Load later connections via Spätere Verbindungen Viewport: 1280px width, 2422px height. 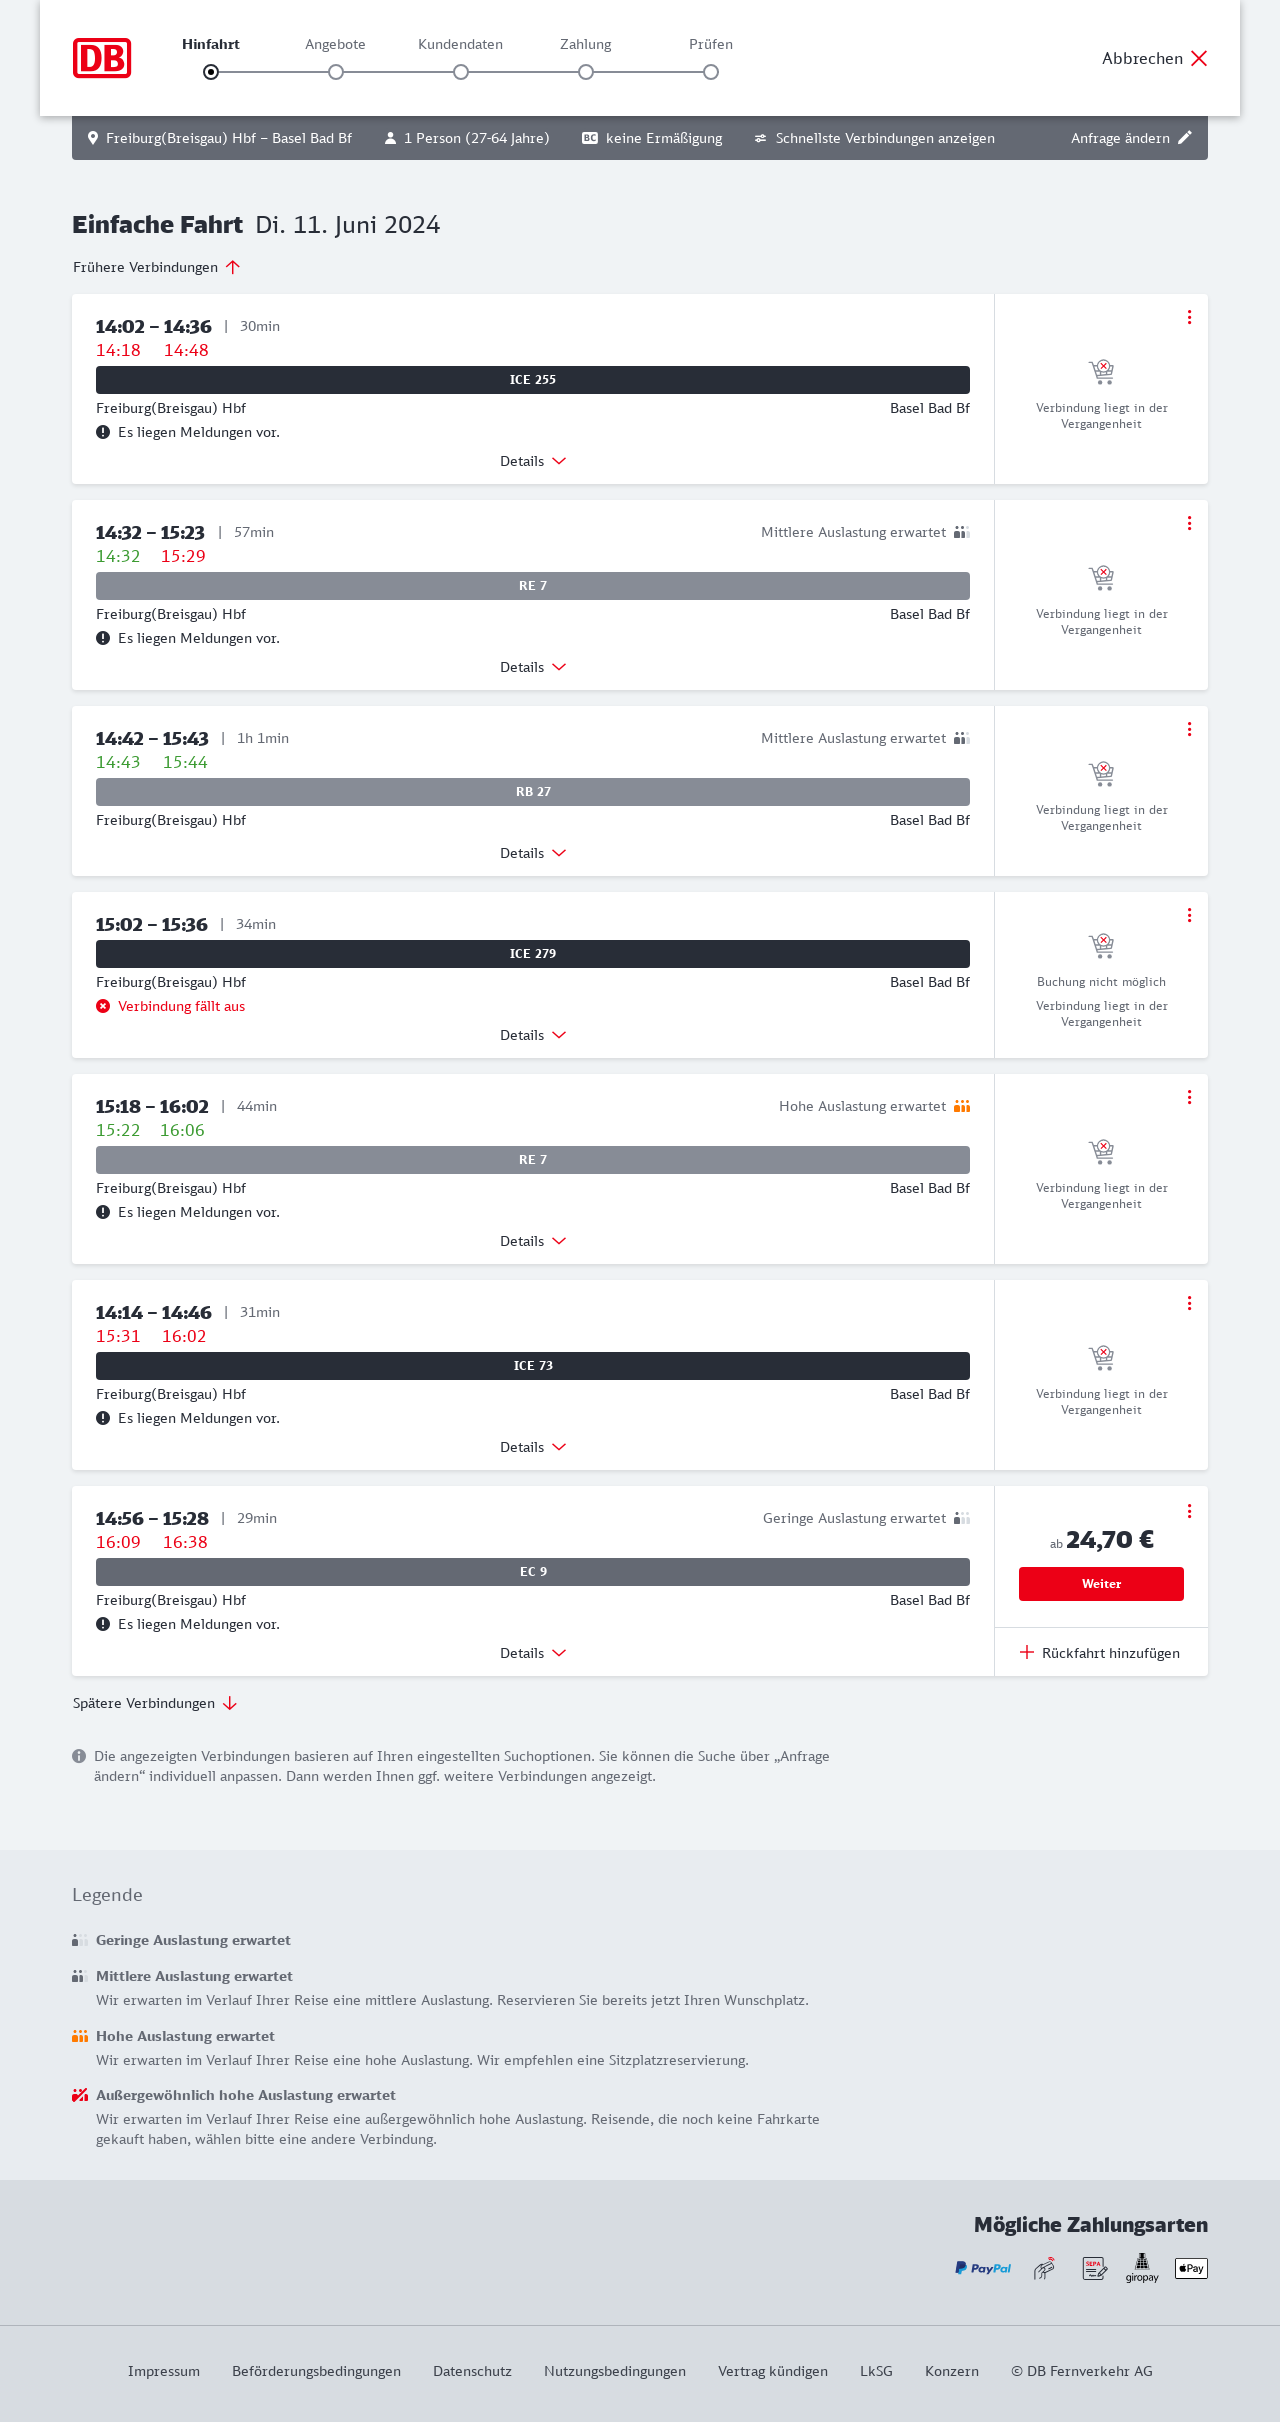click(155, 1703)
